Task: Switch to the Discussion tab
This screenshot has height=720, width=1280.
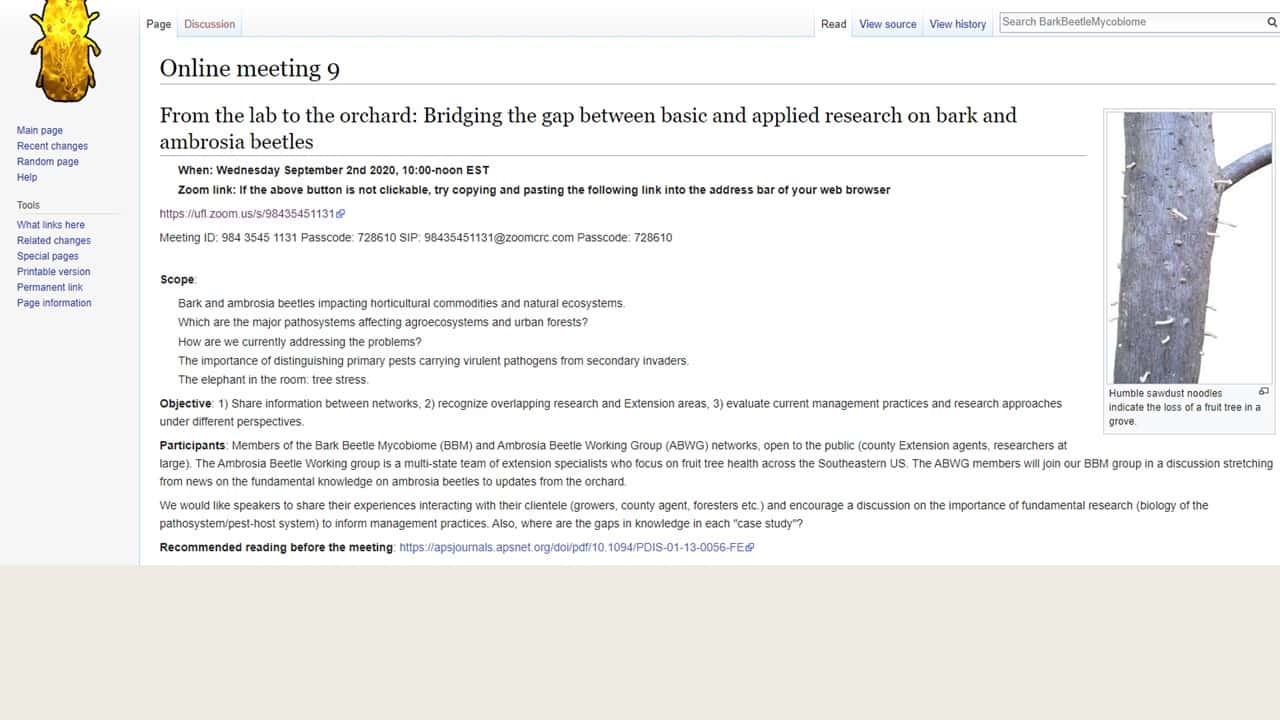Action: pos(210,24)
